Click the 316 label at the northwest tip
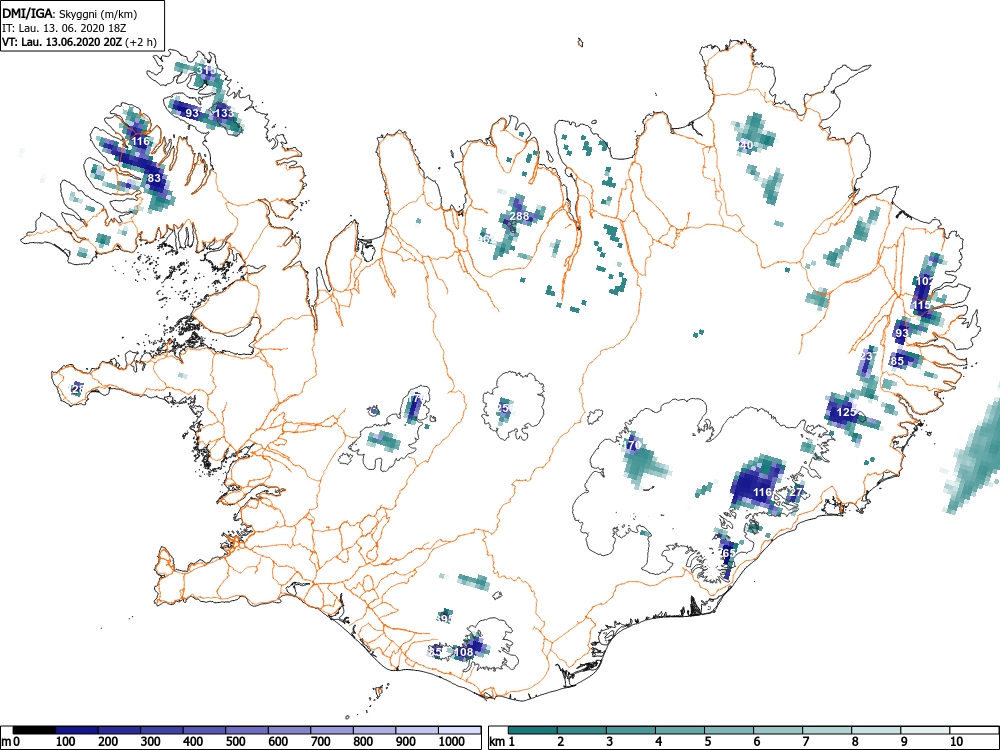 coord(206,70)
